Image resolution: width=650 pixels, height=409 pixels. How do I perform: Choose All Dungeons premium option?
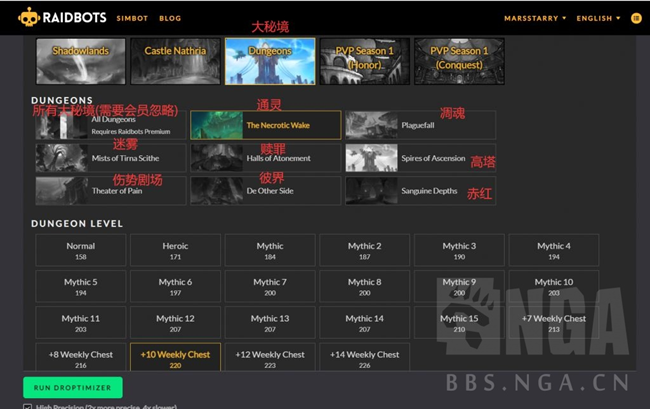coord(111,125)
